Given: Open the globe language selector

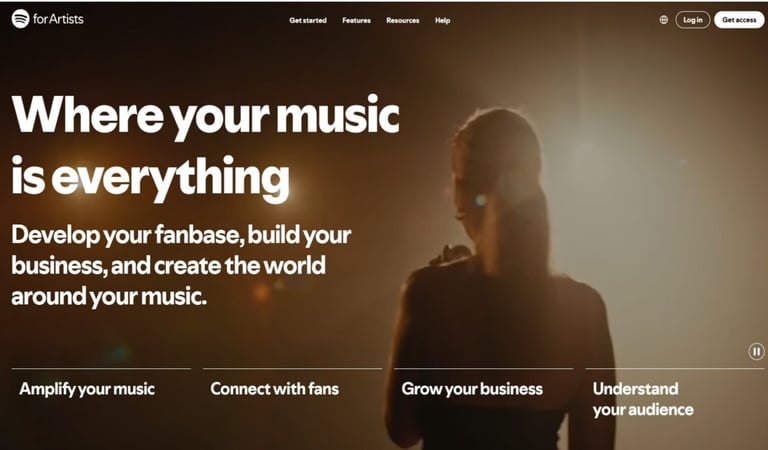Looking at the screenshot, I should pos(664,20).
